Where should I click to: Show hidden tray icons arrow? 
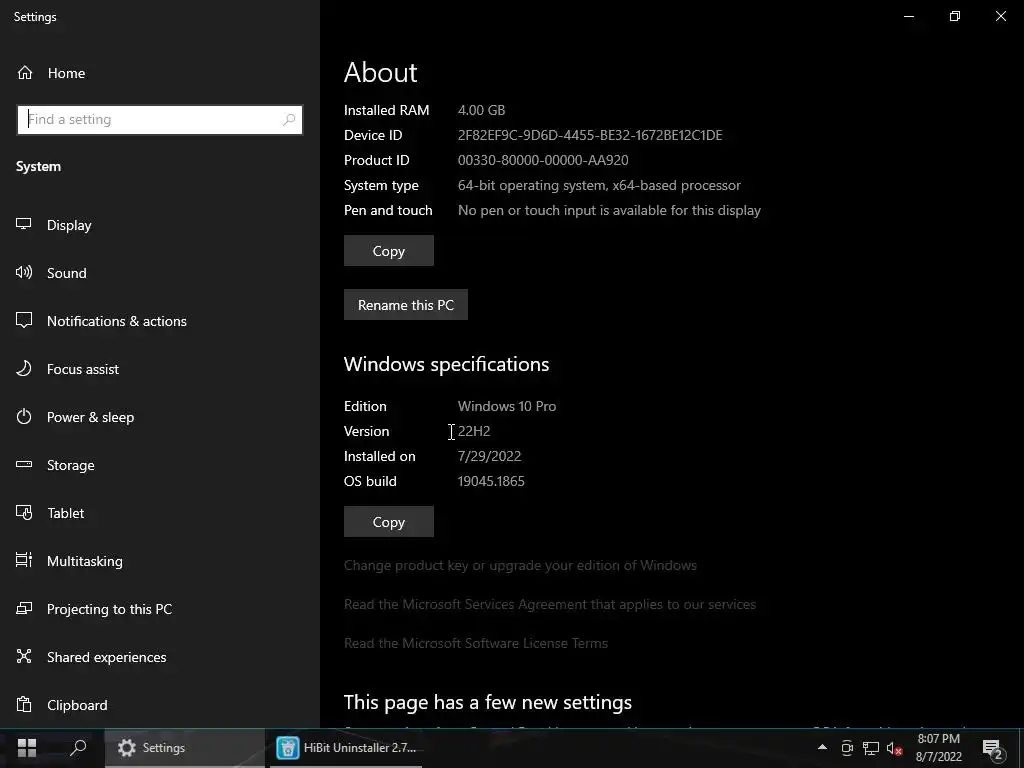[x=822, y=747]
